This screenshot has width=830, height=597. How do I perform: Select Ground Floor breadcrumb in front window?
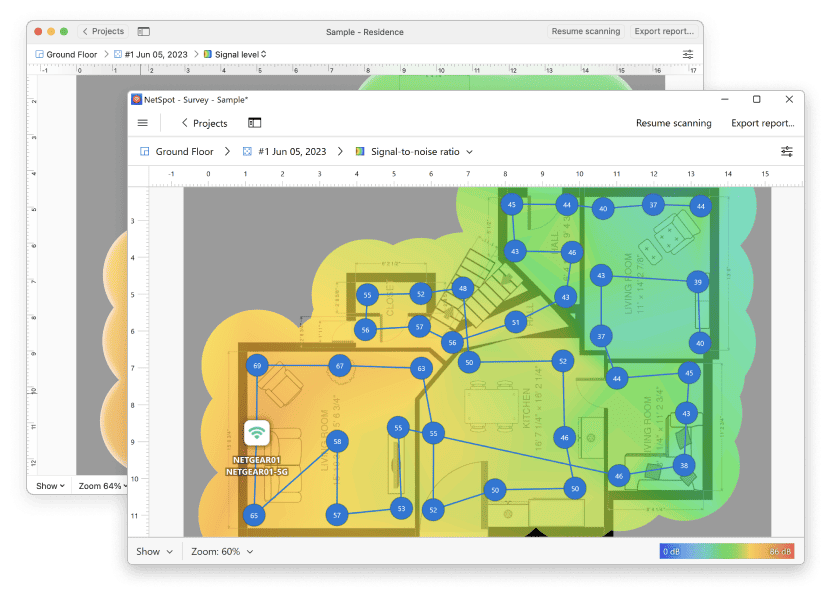point(184,152)
